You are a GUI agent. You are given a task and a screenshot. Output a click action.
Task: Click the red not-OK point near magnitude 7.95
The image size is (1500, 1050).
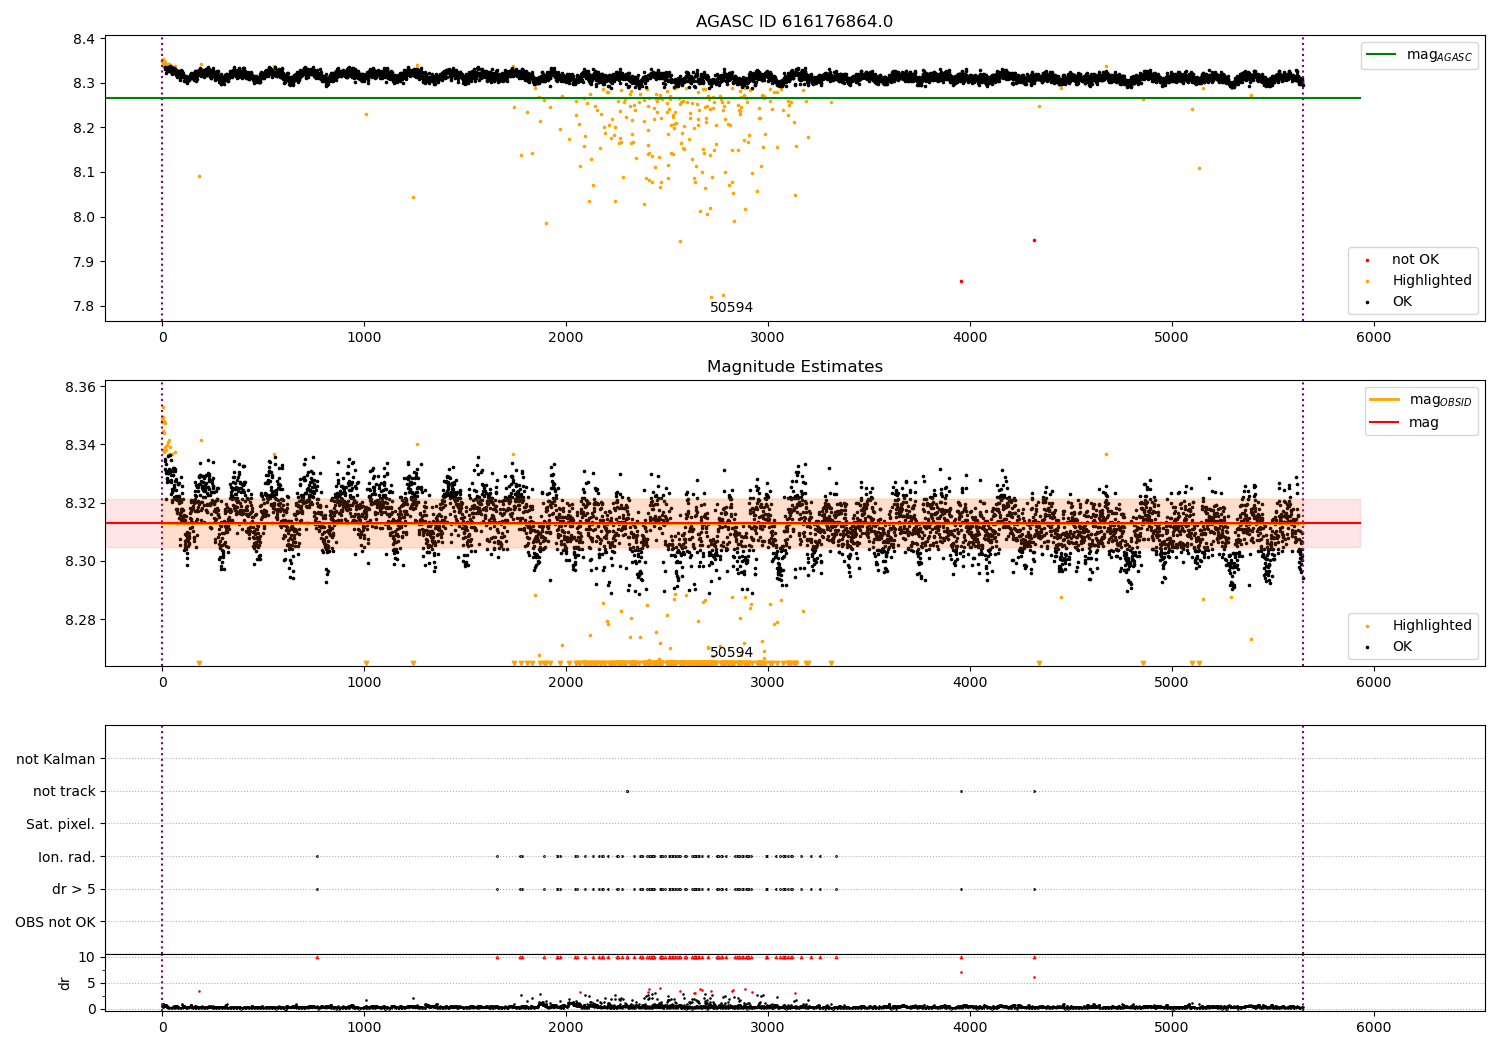click(x=1034, y=240)
